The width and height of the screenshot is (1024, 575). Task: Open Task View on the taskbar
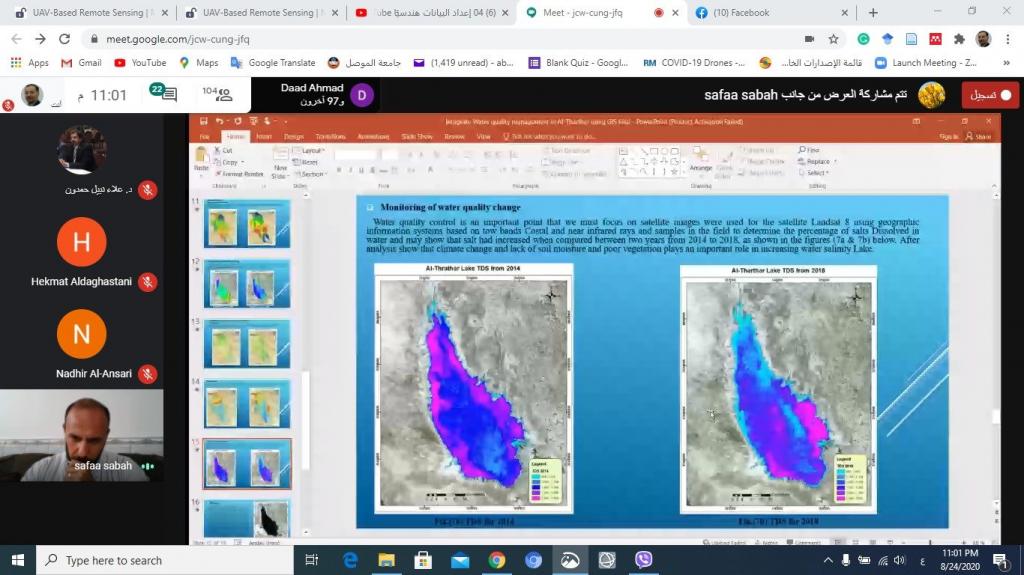pyautogui.click(x=312, y=560)
